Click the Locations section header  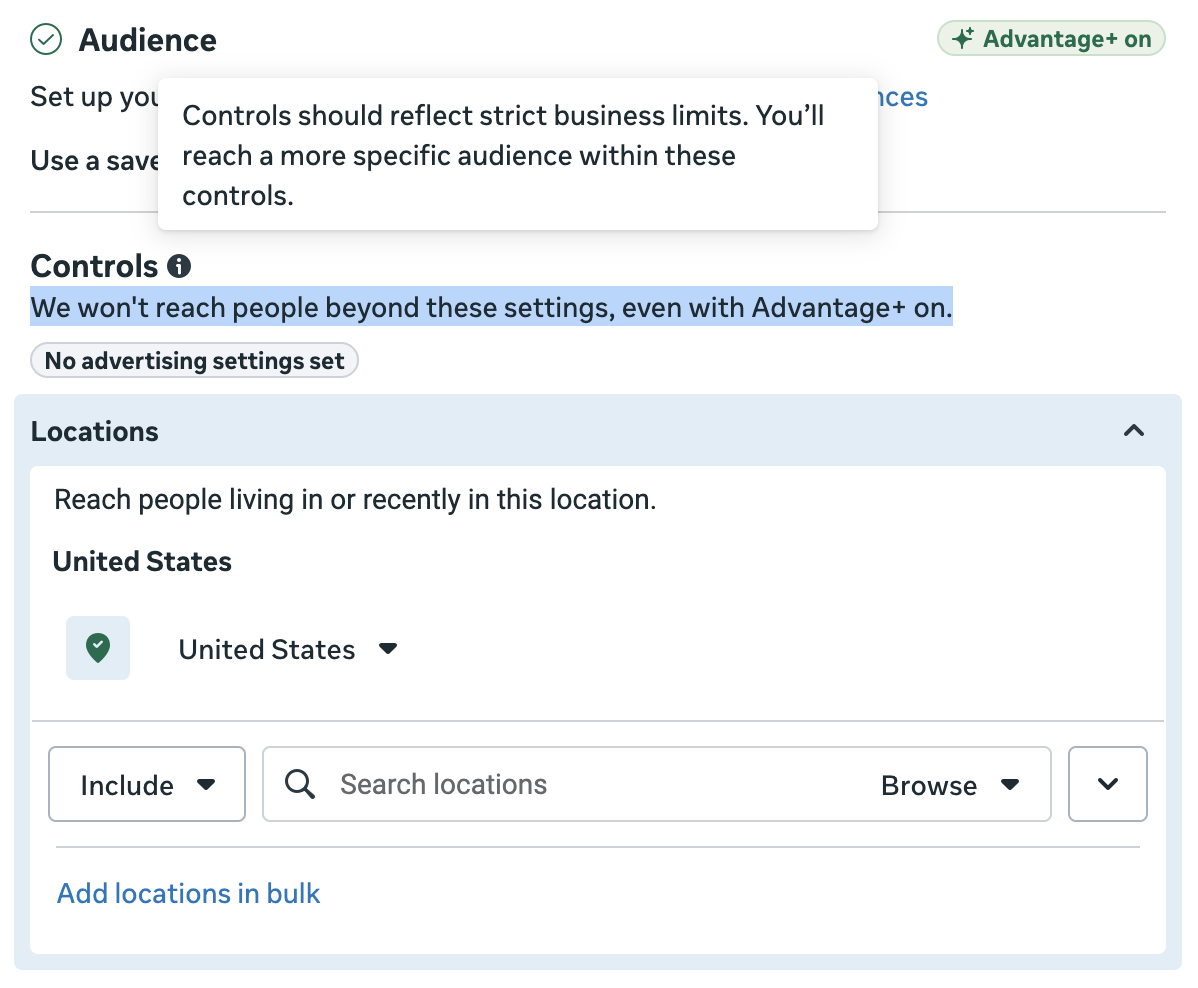click(95, 431)
